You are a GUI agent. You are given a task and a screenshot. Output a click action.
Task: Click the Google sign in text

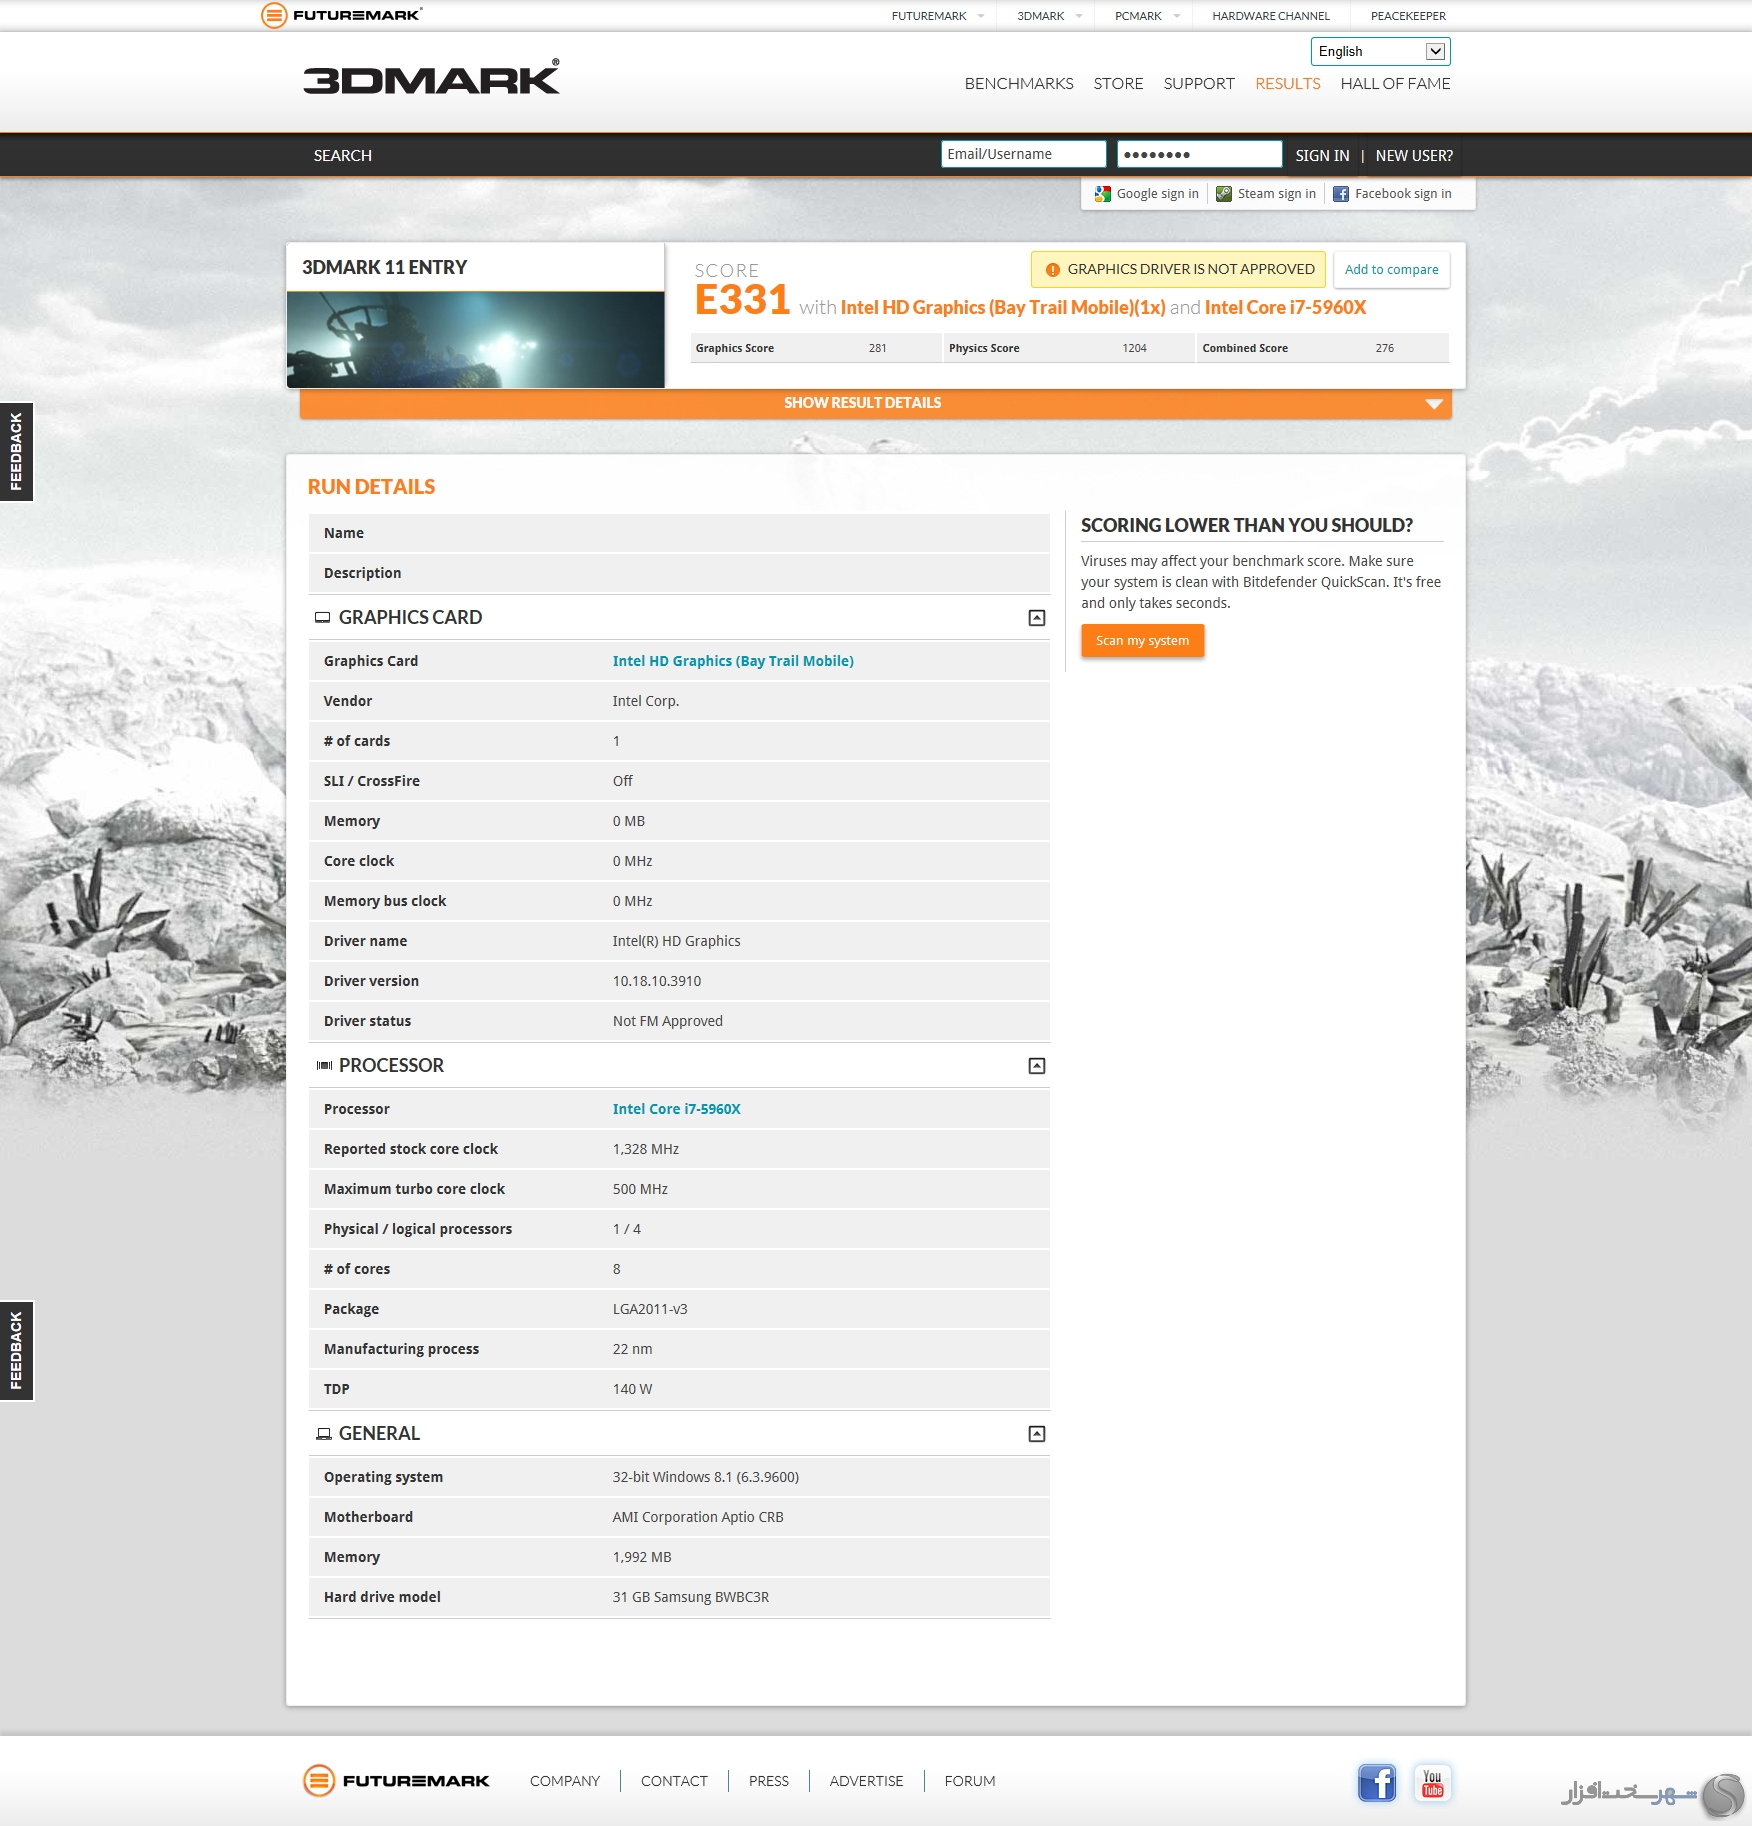click(x=1157, y=194)
